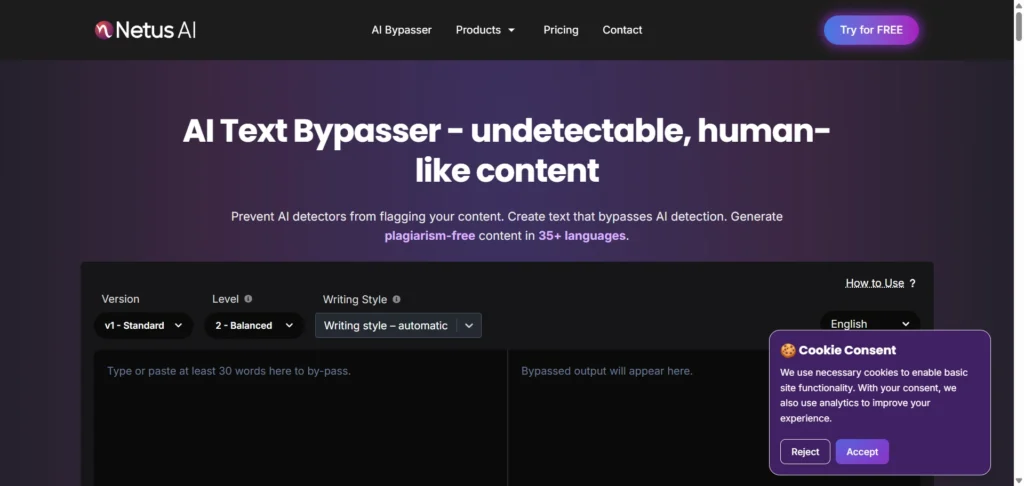Click the question mark help icon
The height and width of the screenshot is (486, 1024).
(x=912, y=283)
